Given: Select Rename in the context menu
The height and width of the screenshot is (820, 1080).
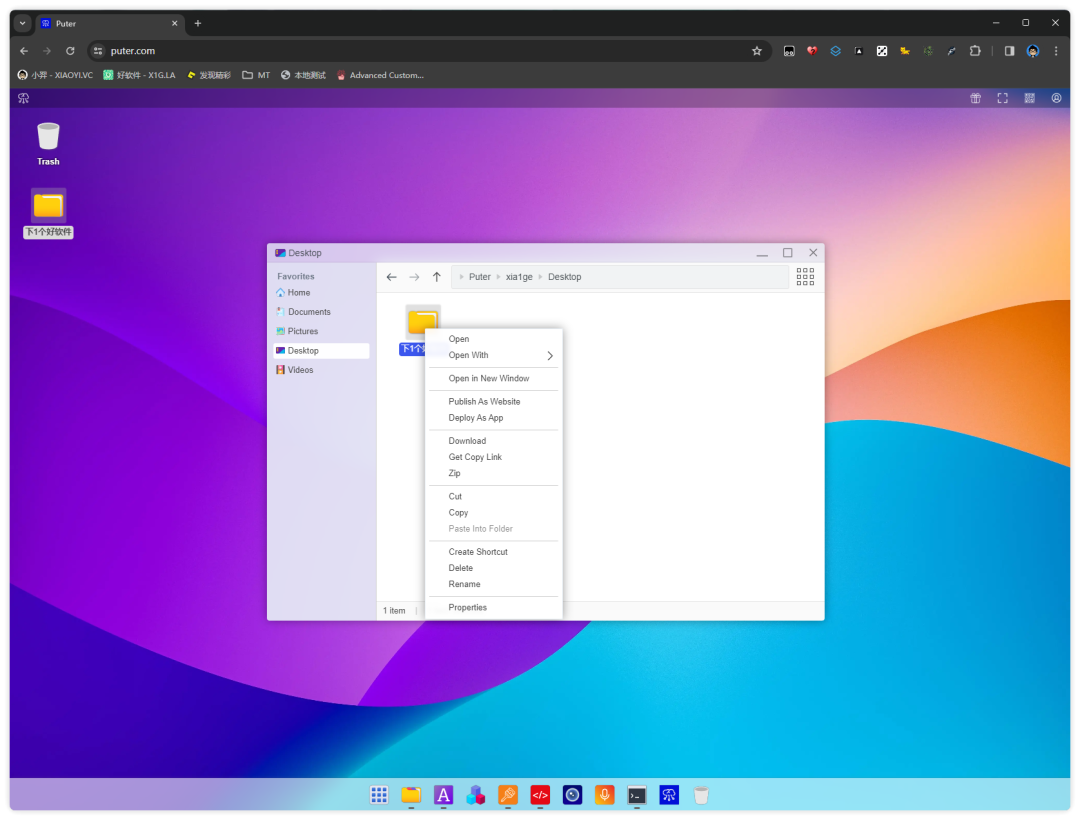Looking at the screenshot, I should [x=464, y=584].
